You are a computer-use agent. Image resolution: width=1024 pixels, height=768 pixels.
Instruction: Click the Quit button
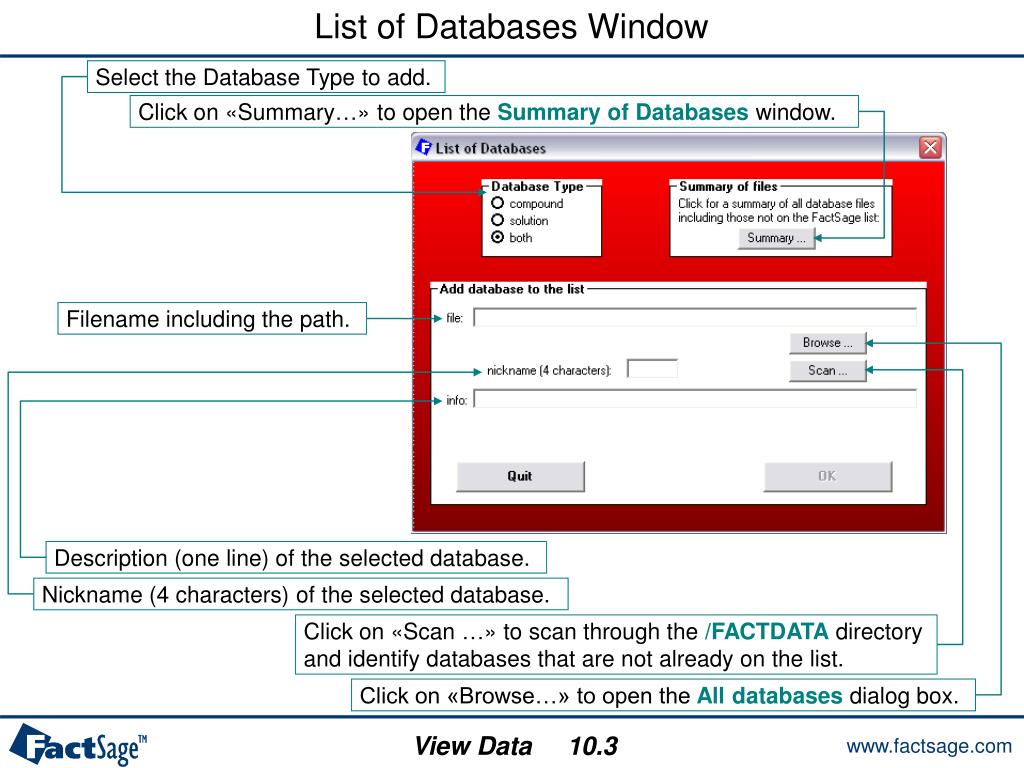520,476
